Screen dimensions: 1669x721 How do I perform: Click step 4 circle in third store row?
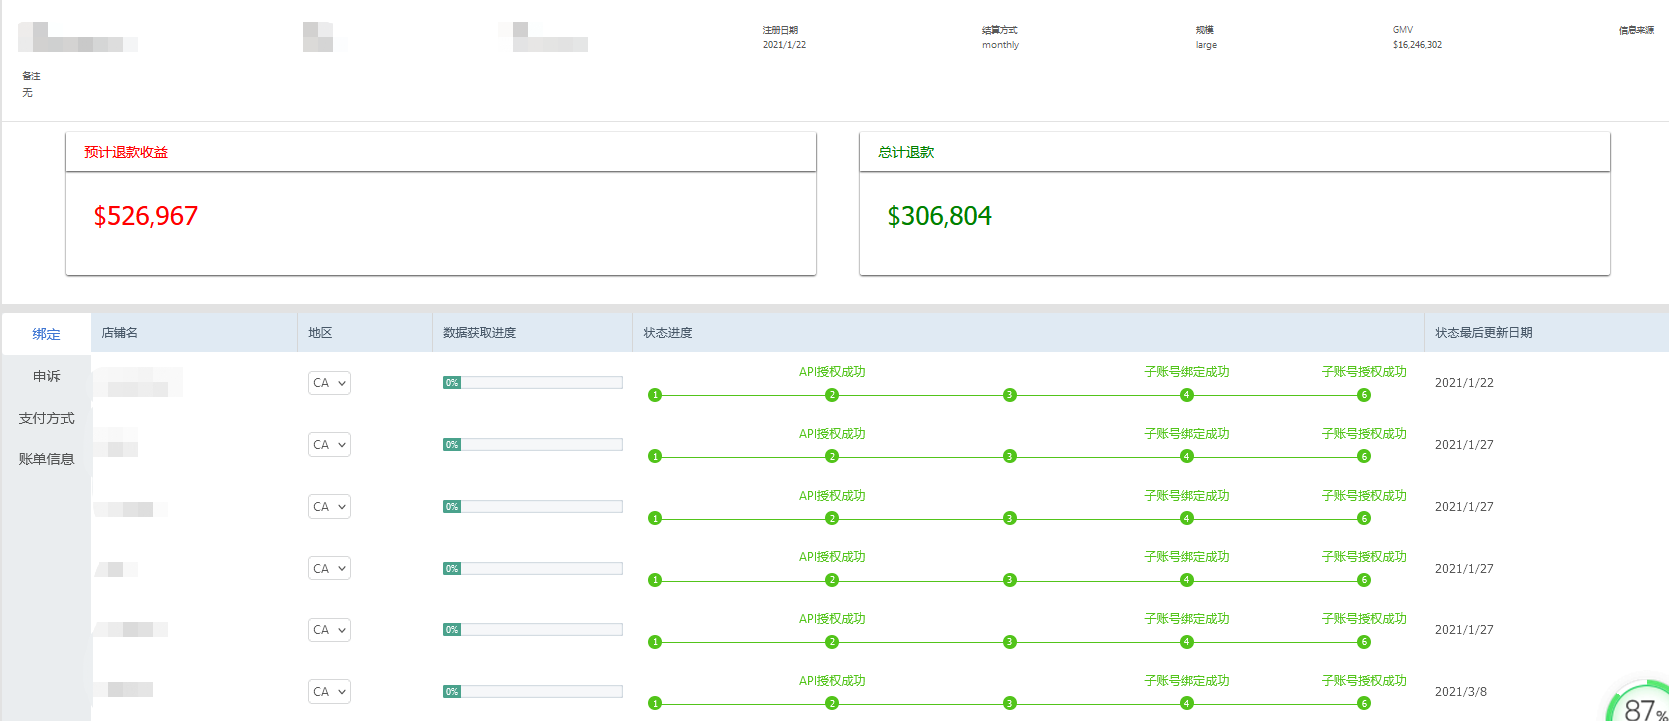[x=1187, y=519]
